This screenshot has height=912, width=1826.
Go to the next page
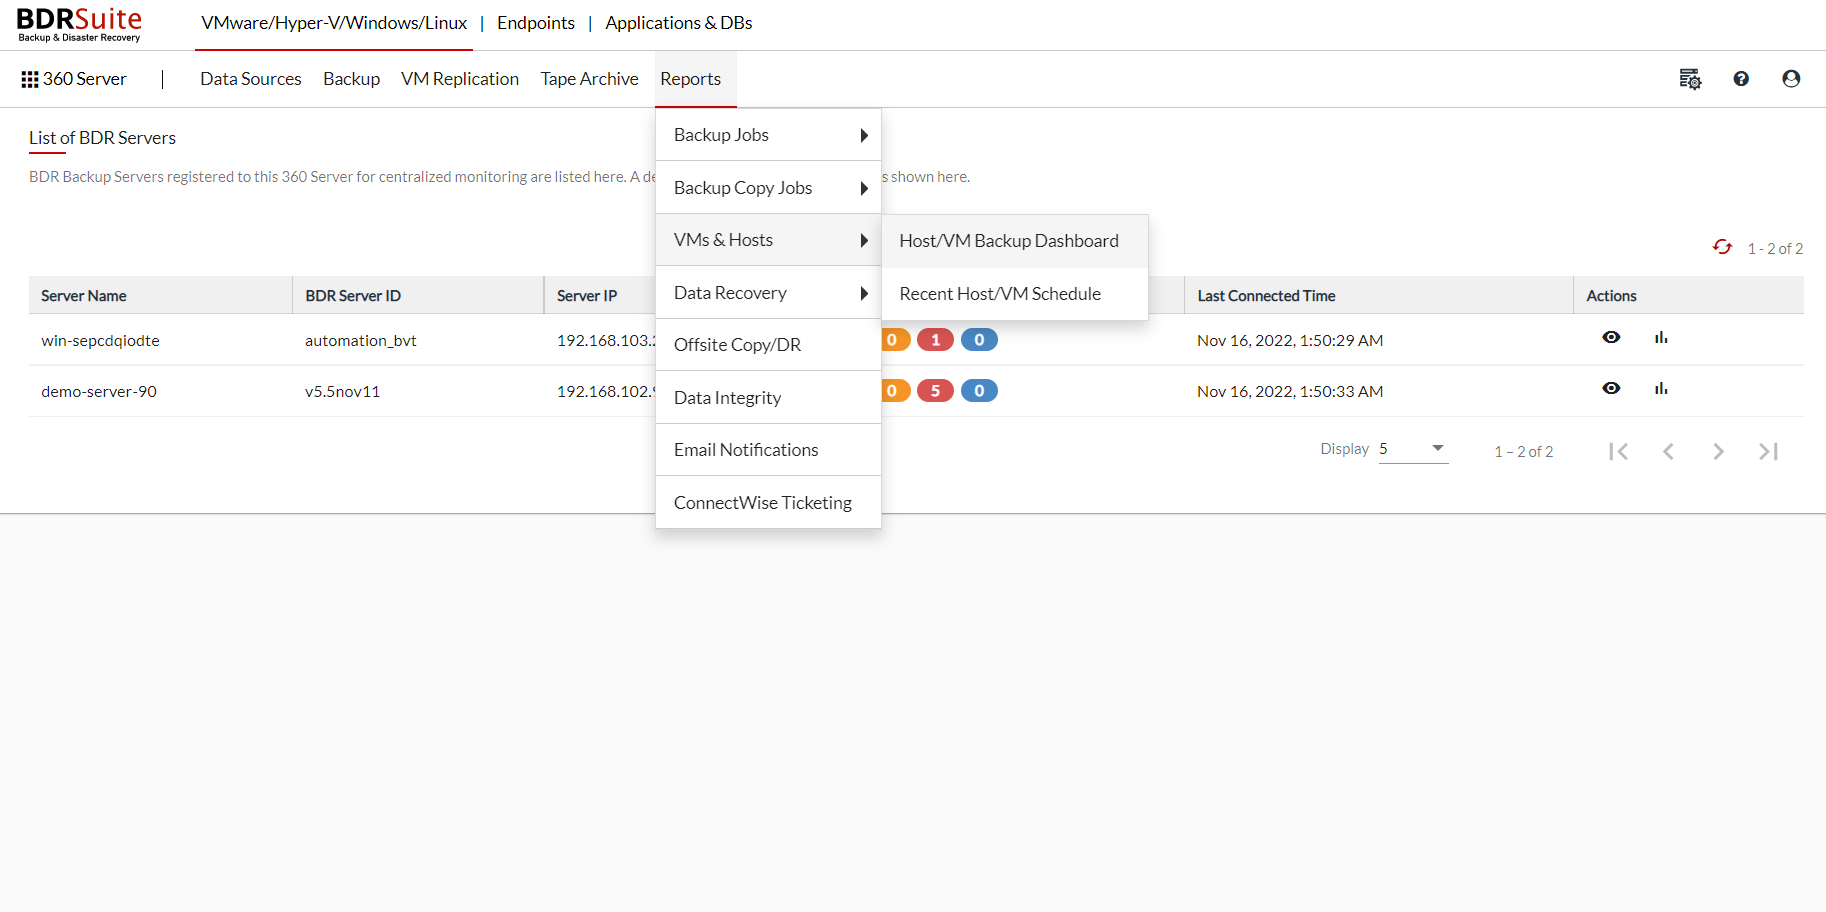1718,451
